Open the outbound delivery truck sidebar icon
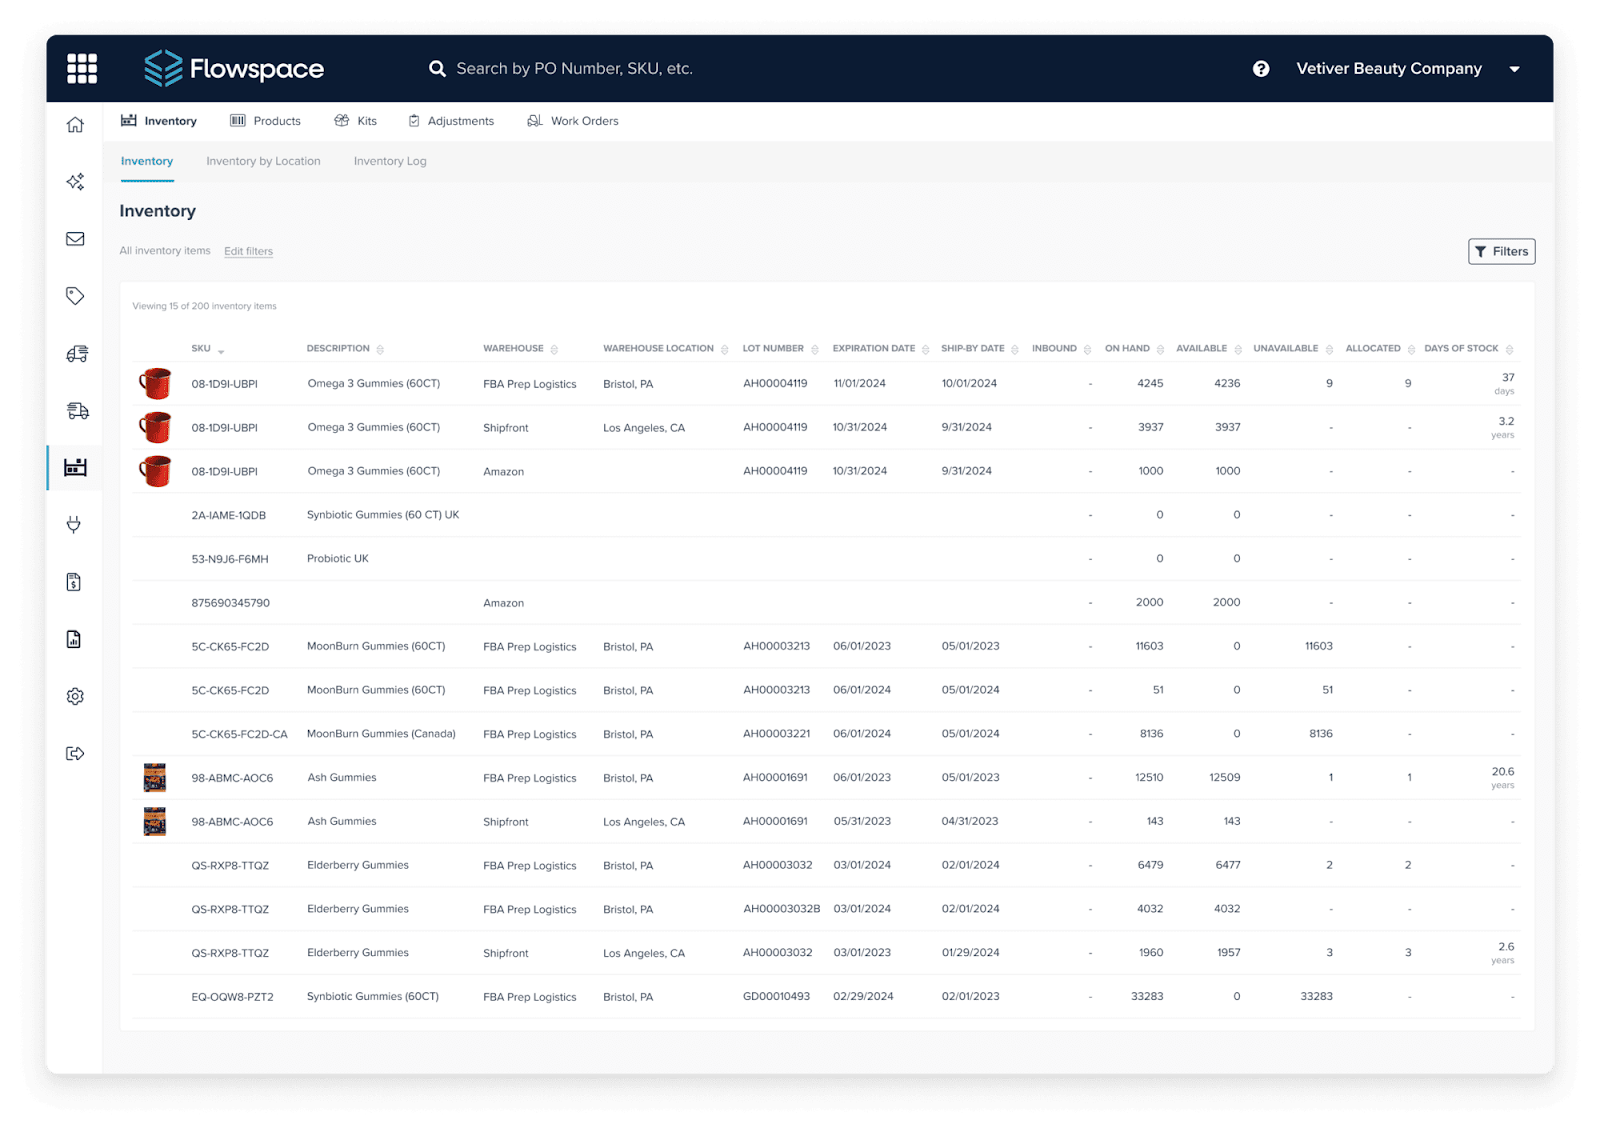The image size is (1600, 1132). tap(77, 411)
